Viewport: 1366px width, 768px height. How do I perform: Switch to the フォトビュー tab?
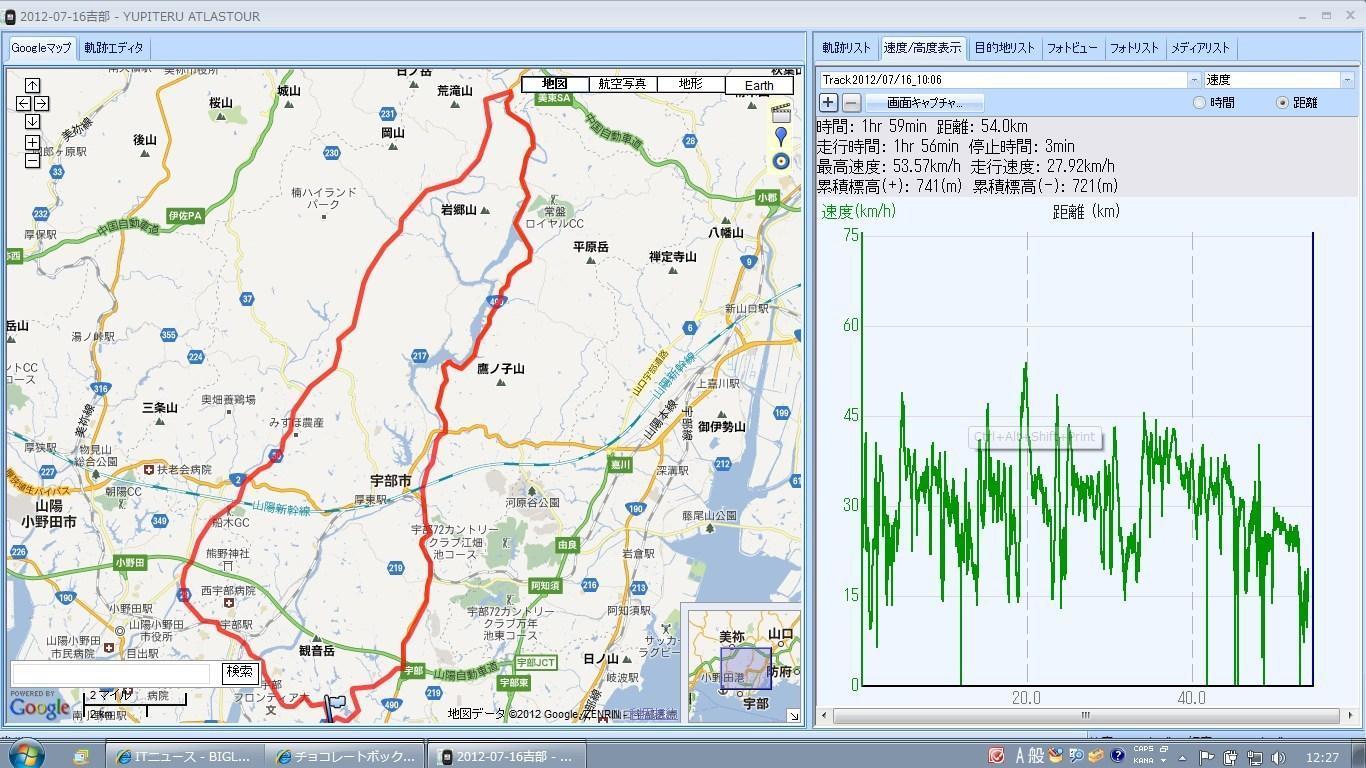pos(1072,47)
